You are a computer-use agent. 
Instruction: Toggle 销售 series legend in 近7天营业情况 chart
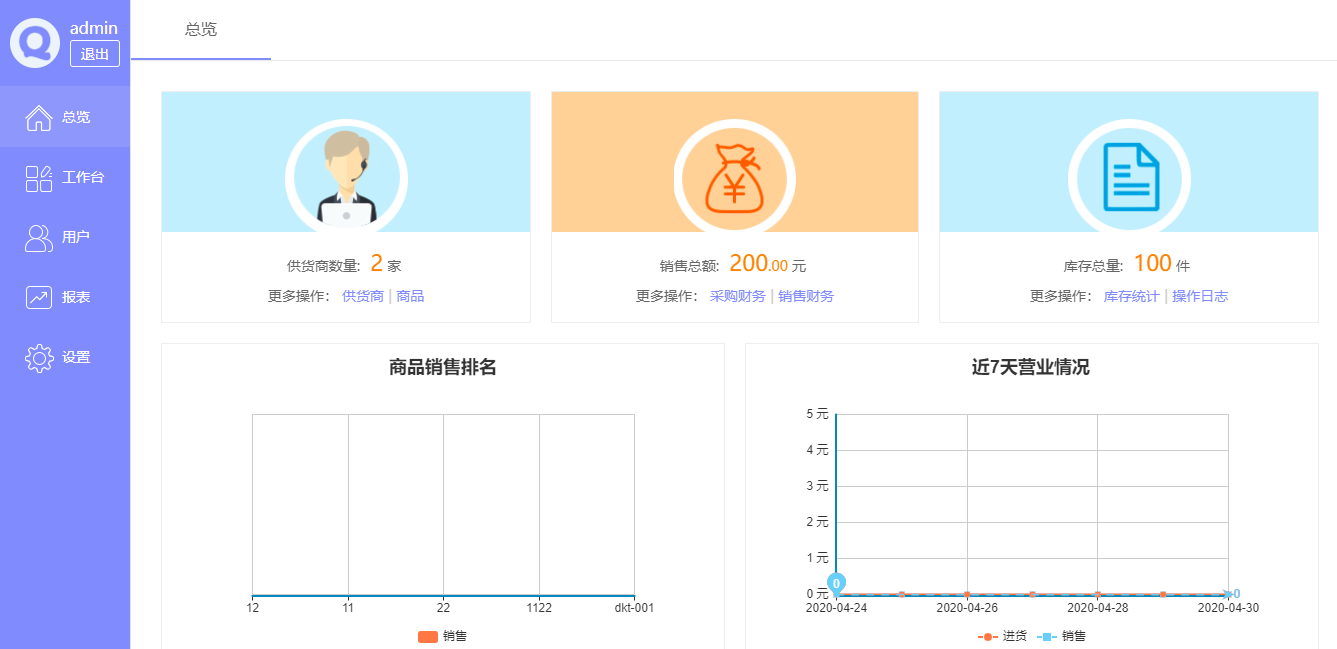coord(1060,636)
